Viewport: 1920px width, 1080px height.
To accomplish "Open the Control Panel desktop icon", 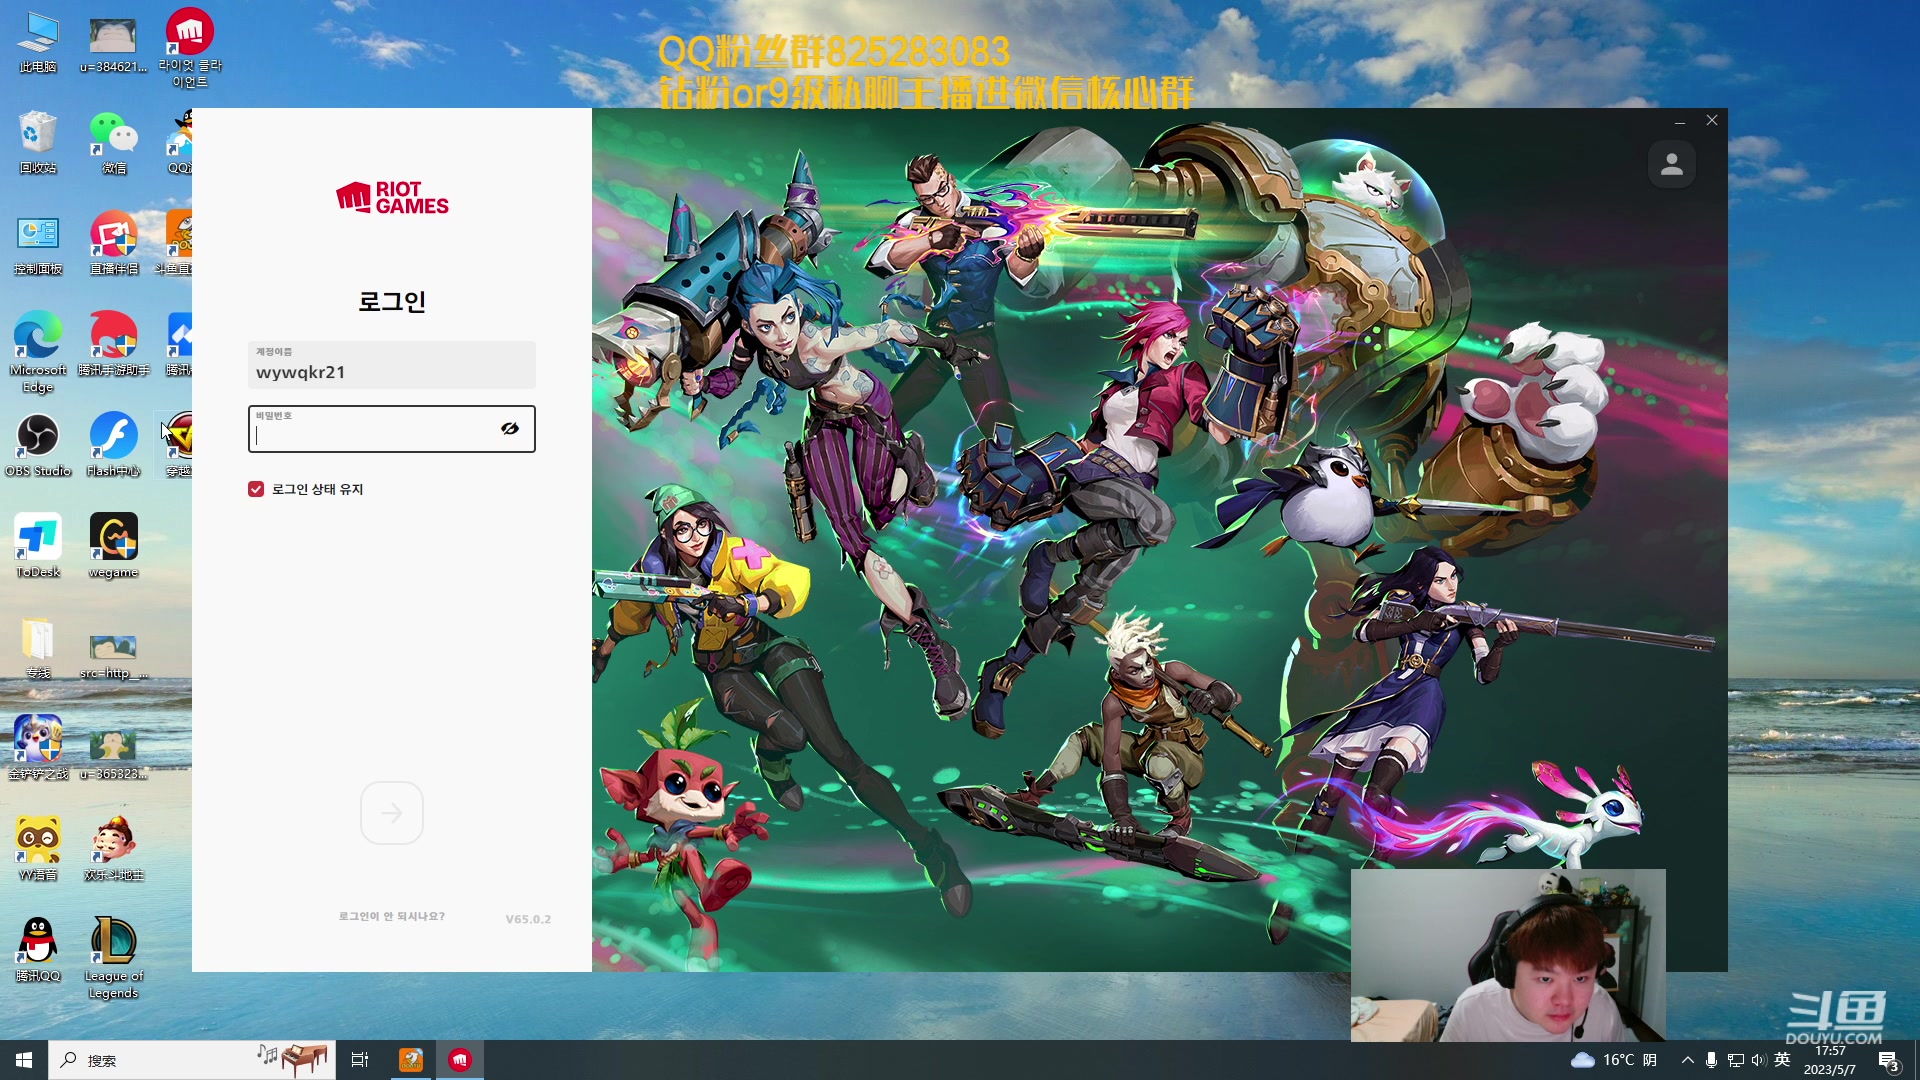I will (38, 245).
